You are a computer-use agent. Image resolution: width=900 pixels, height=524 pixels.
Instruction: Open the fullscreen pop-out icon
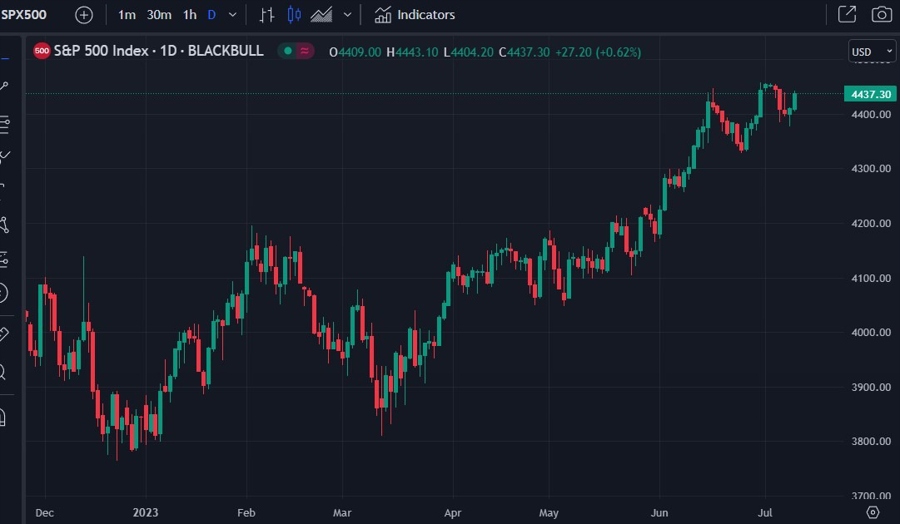coord(847,14)
